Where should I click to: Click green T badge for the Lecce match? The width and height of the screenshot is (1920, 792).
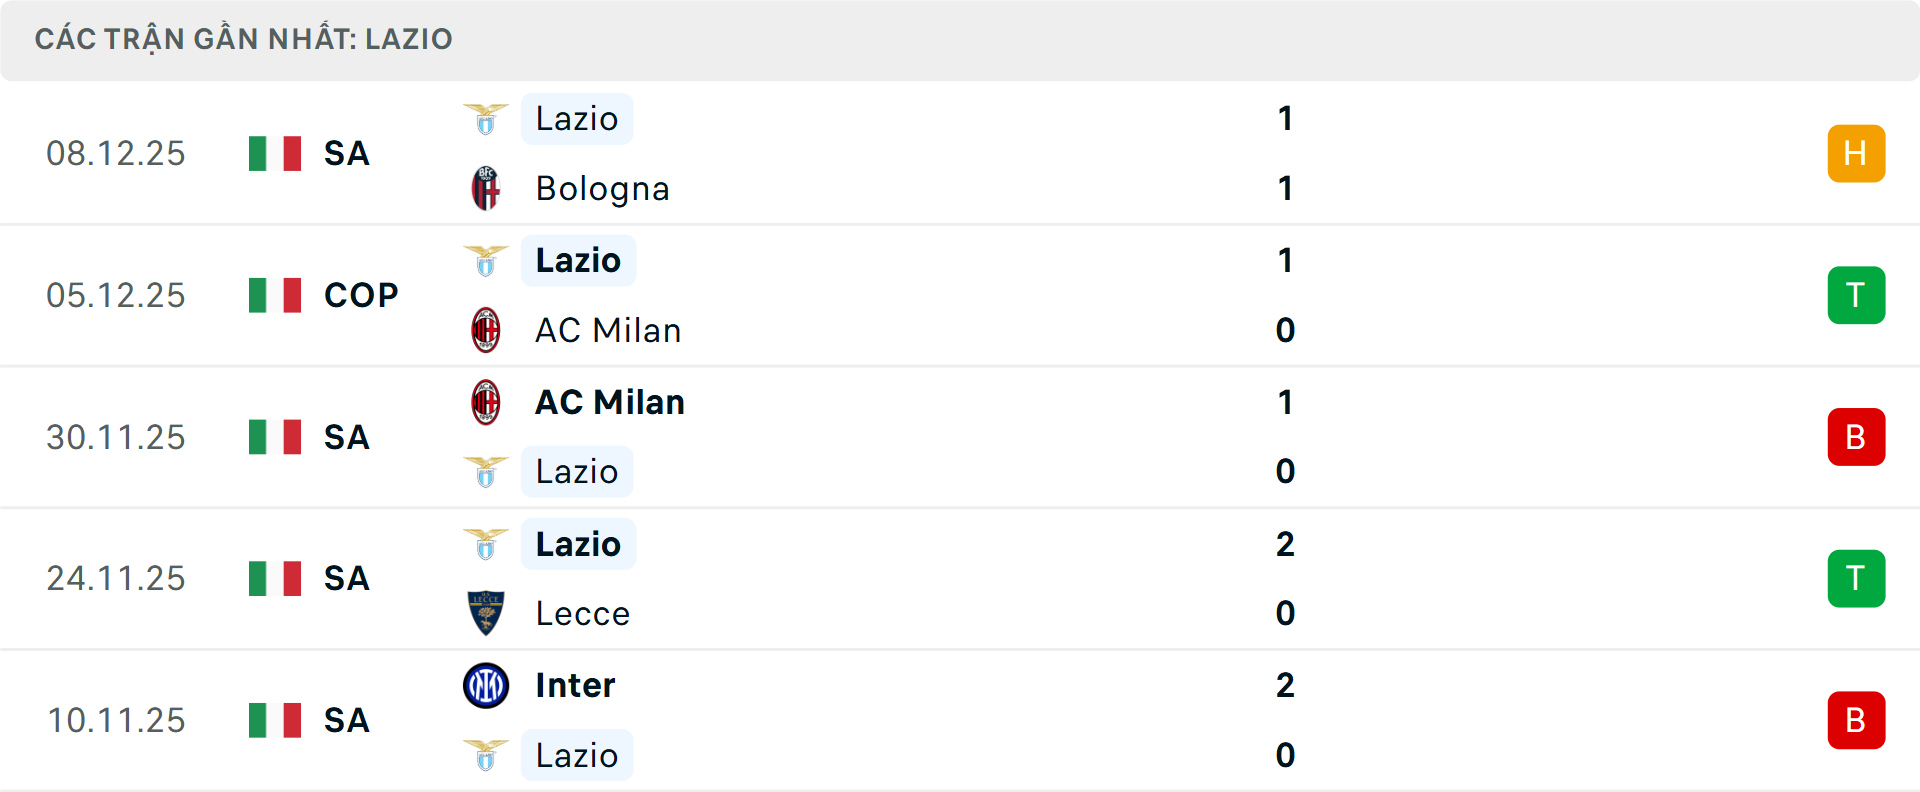click(x=1856, y=578)
